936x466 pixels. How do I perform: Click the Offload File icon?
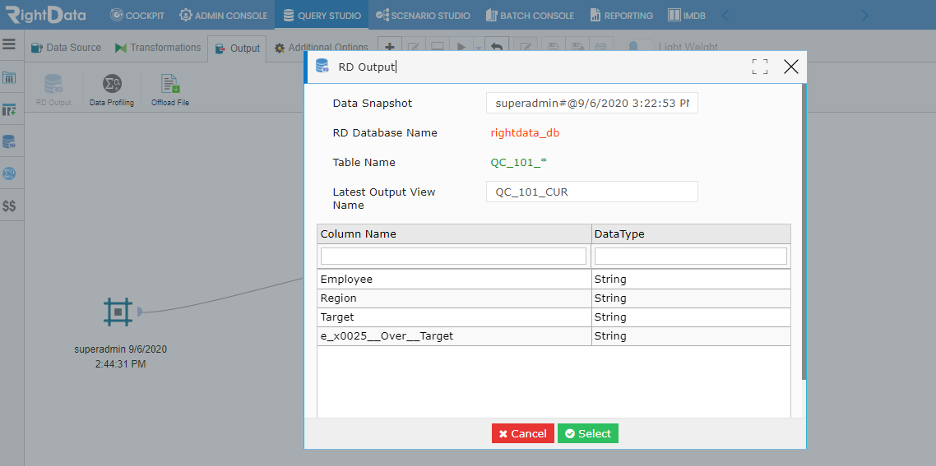tap(170, 90)
